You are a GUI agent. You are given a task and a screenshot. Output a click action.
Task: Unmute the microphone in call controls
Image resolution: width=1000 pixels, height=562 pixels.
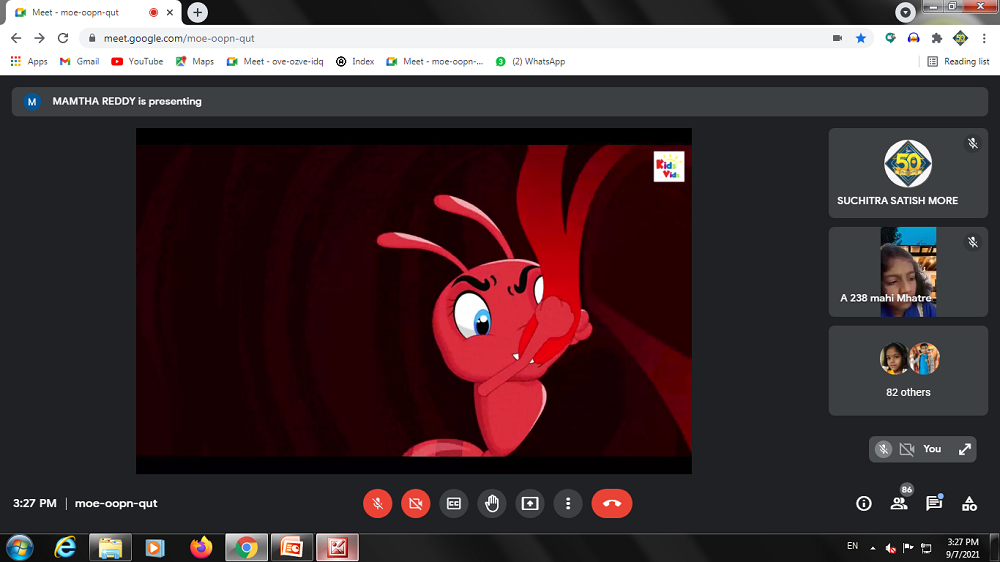point(377,503)
